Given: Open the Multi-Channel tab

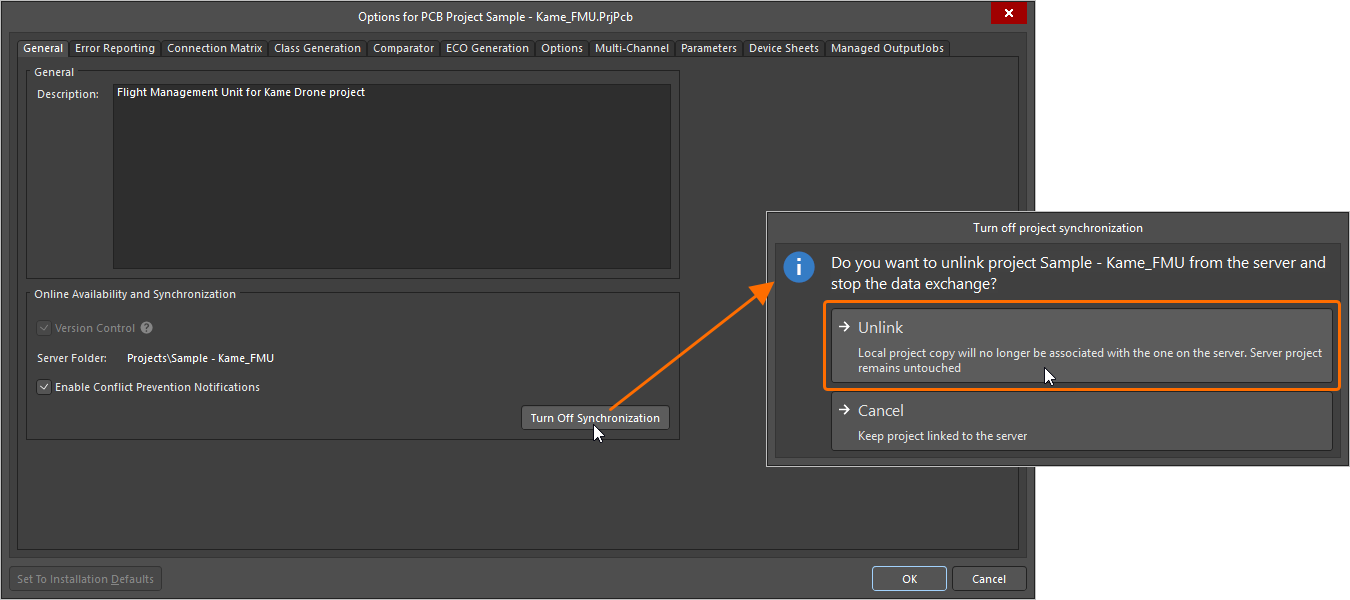Looking at the screenshot, I should point(633,48).
